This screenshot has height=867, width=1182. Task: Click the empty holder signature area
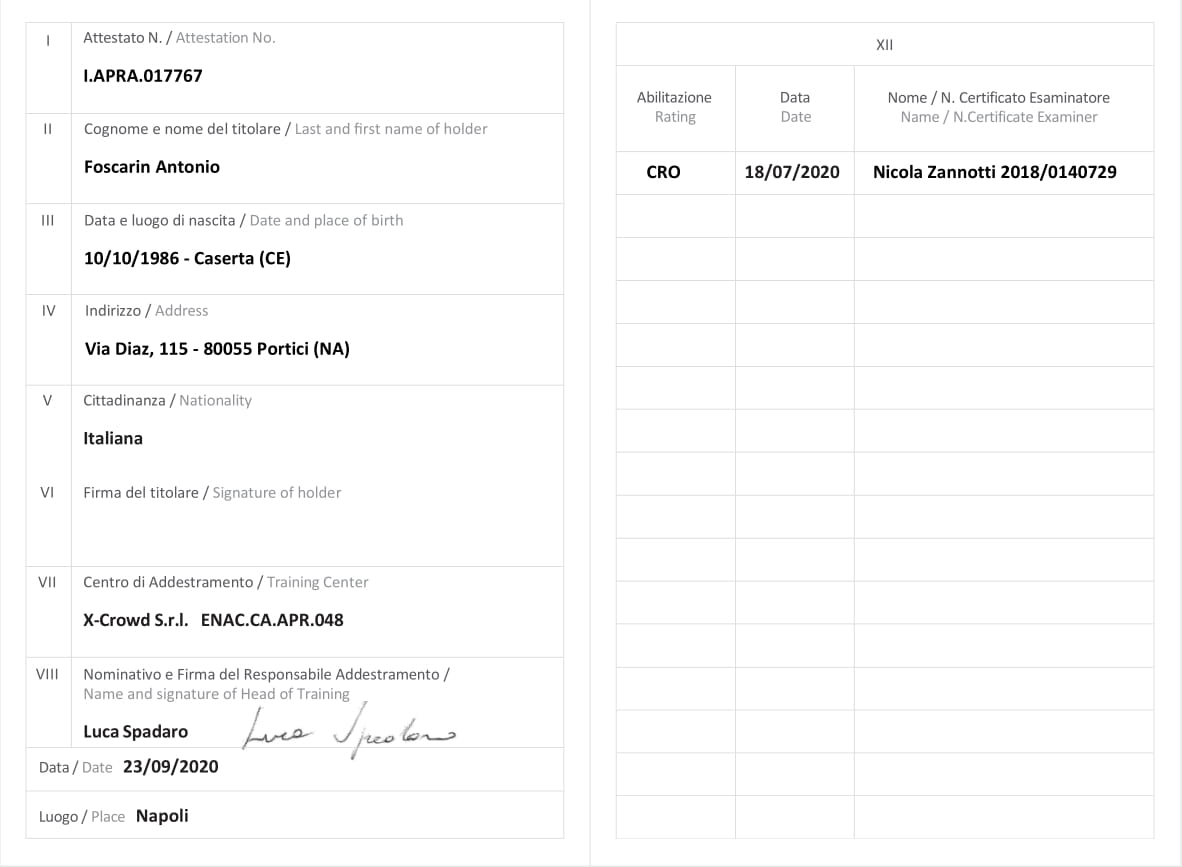316,533
